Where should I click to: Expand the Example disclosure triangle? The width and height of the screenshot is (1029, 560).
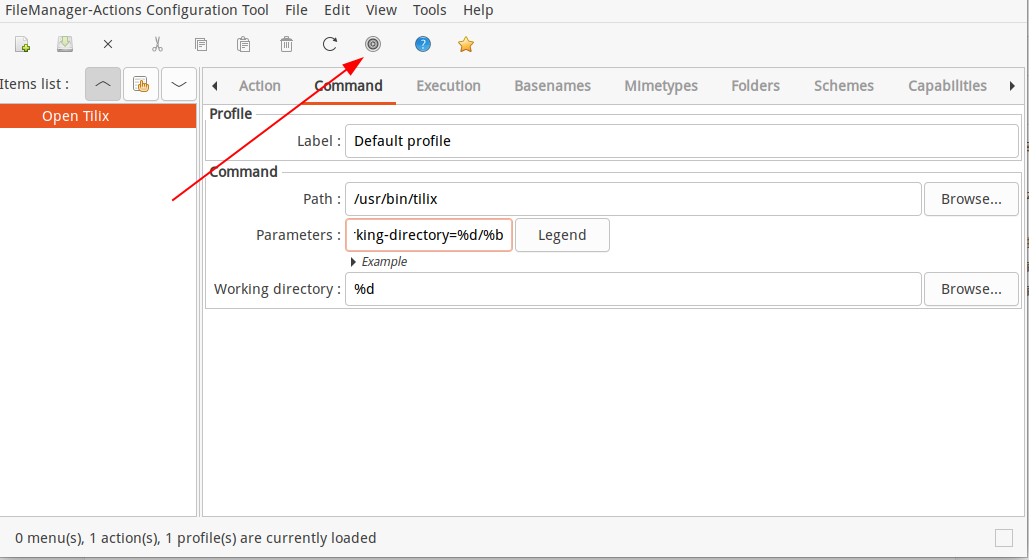[x=353, y=262]
